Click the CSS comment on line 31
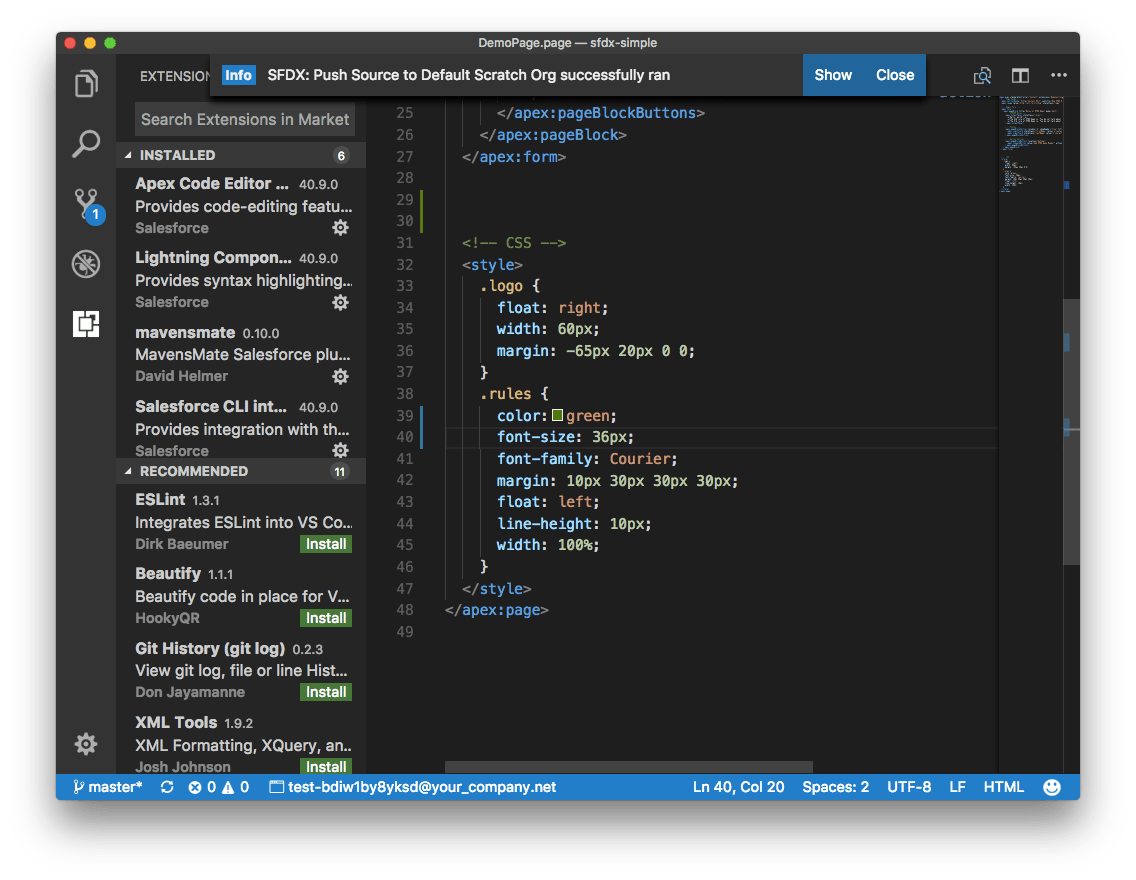 tap(514, 243)
